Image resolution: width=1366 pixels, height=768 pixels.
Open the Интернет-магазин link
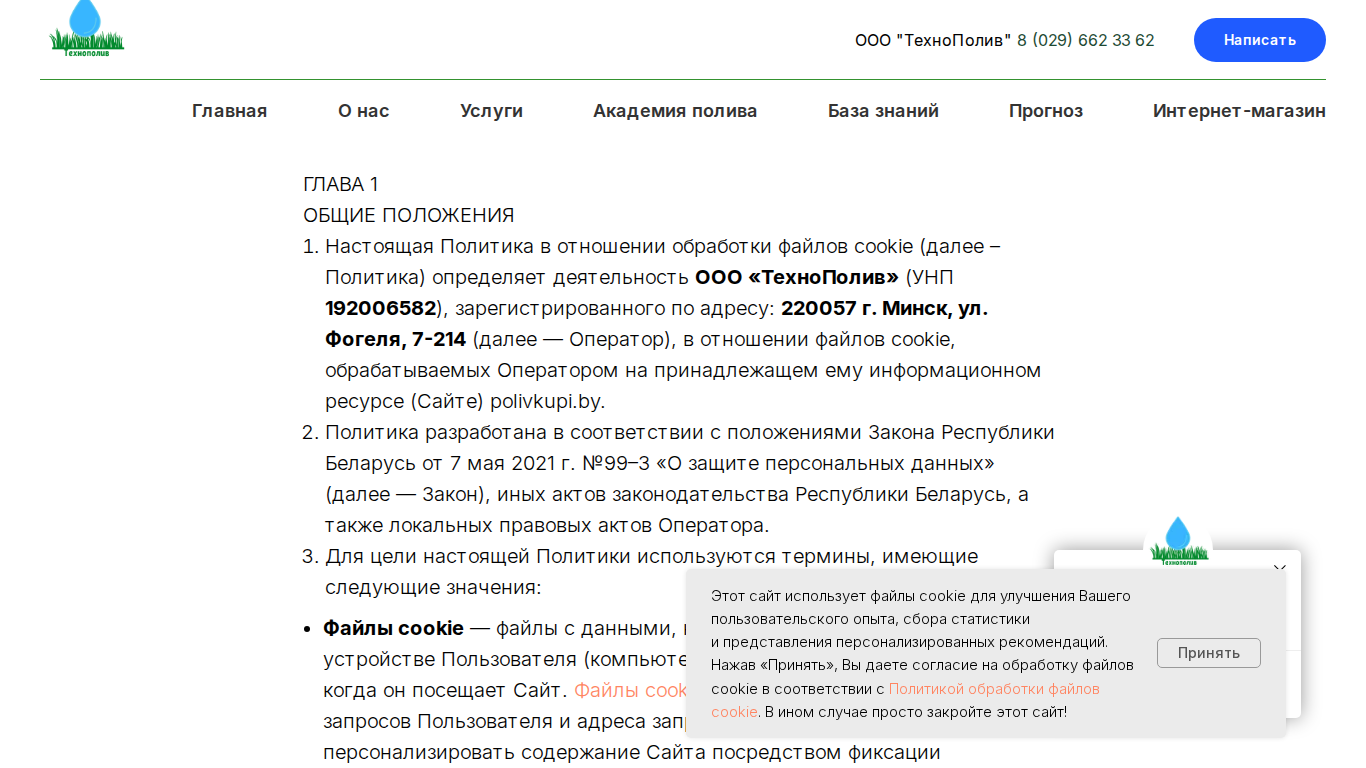pyautogui.click(x=1239, y=111)
